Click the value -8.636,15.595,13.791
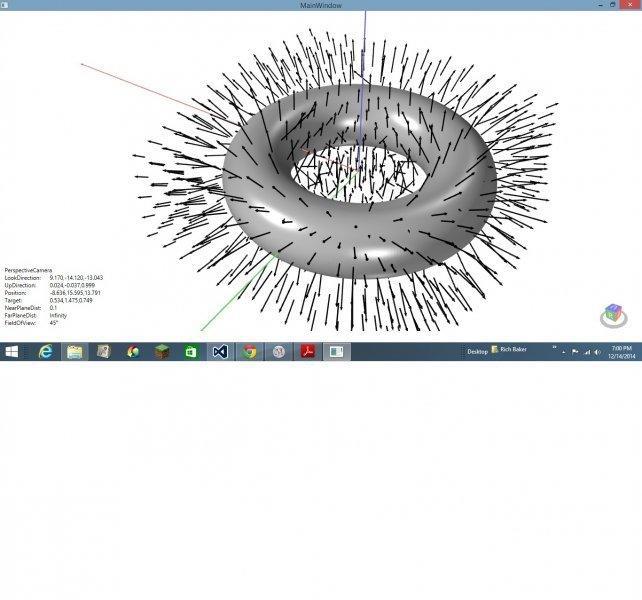 pos(75,293)
